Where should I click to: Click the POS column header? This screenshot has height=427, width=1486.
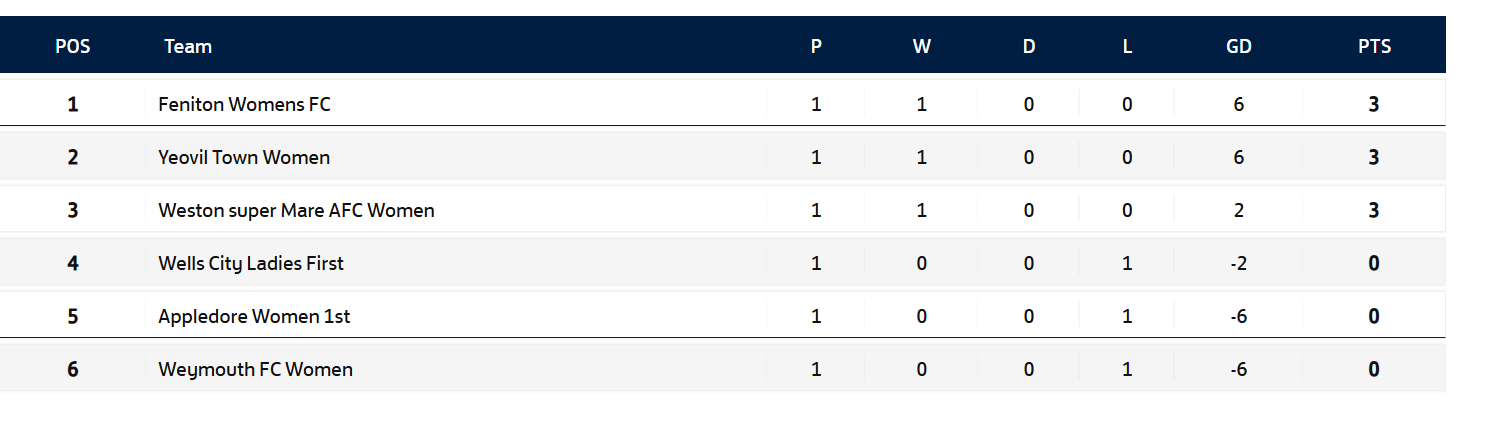pos(73,46)
